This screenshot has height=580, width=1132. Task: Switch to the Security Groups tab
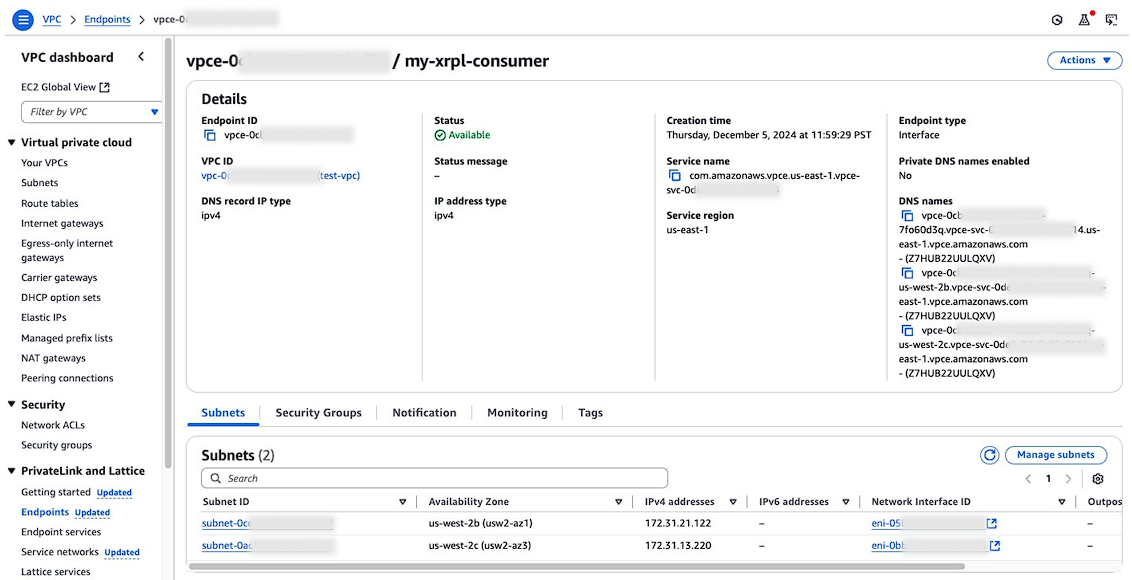[x=318, y=412]
